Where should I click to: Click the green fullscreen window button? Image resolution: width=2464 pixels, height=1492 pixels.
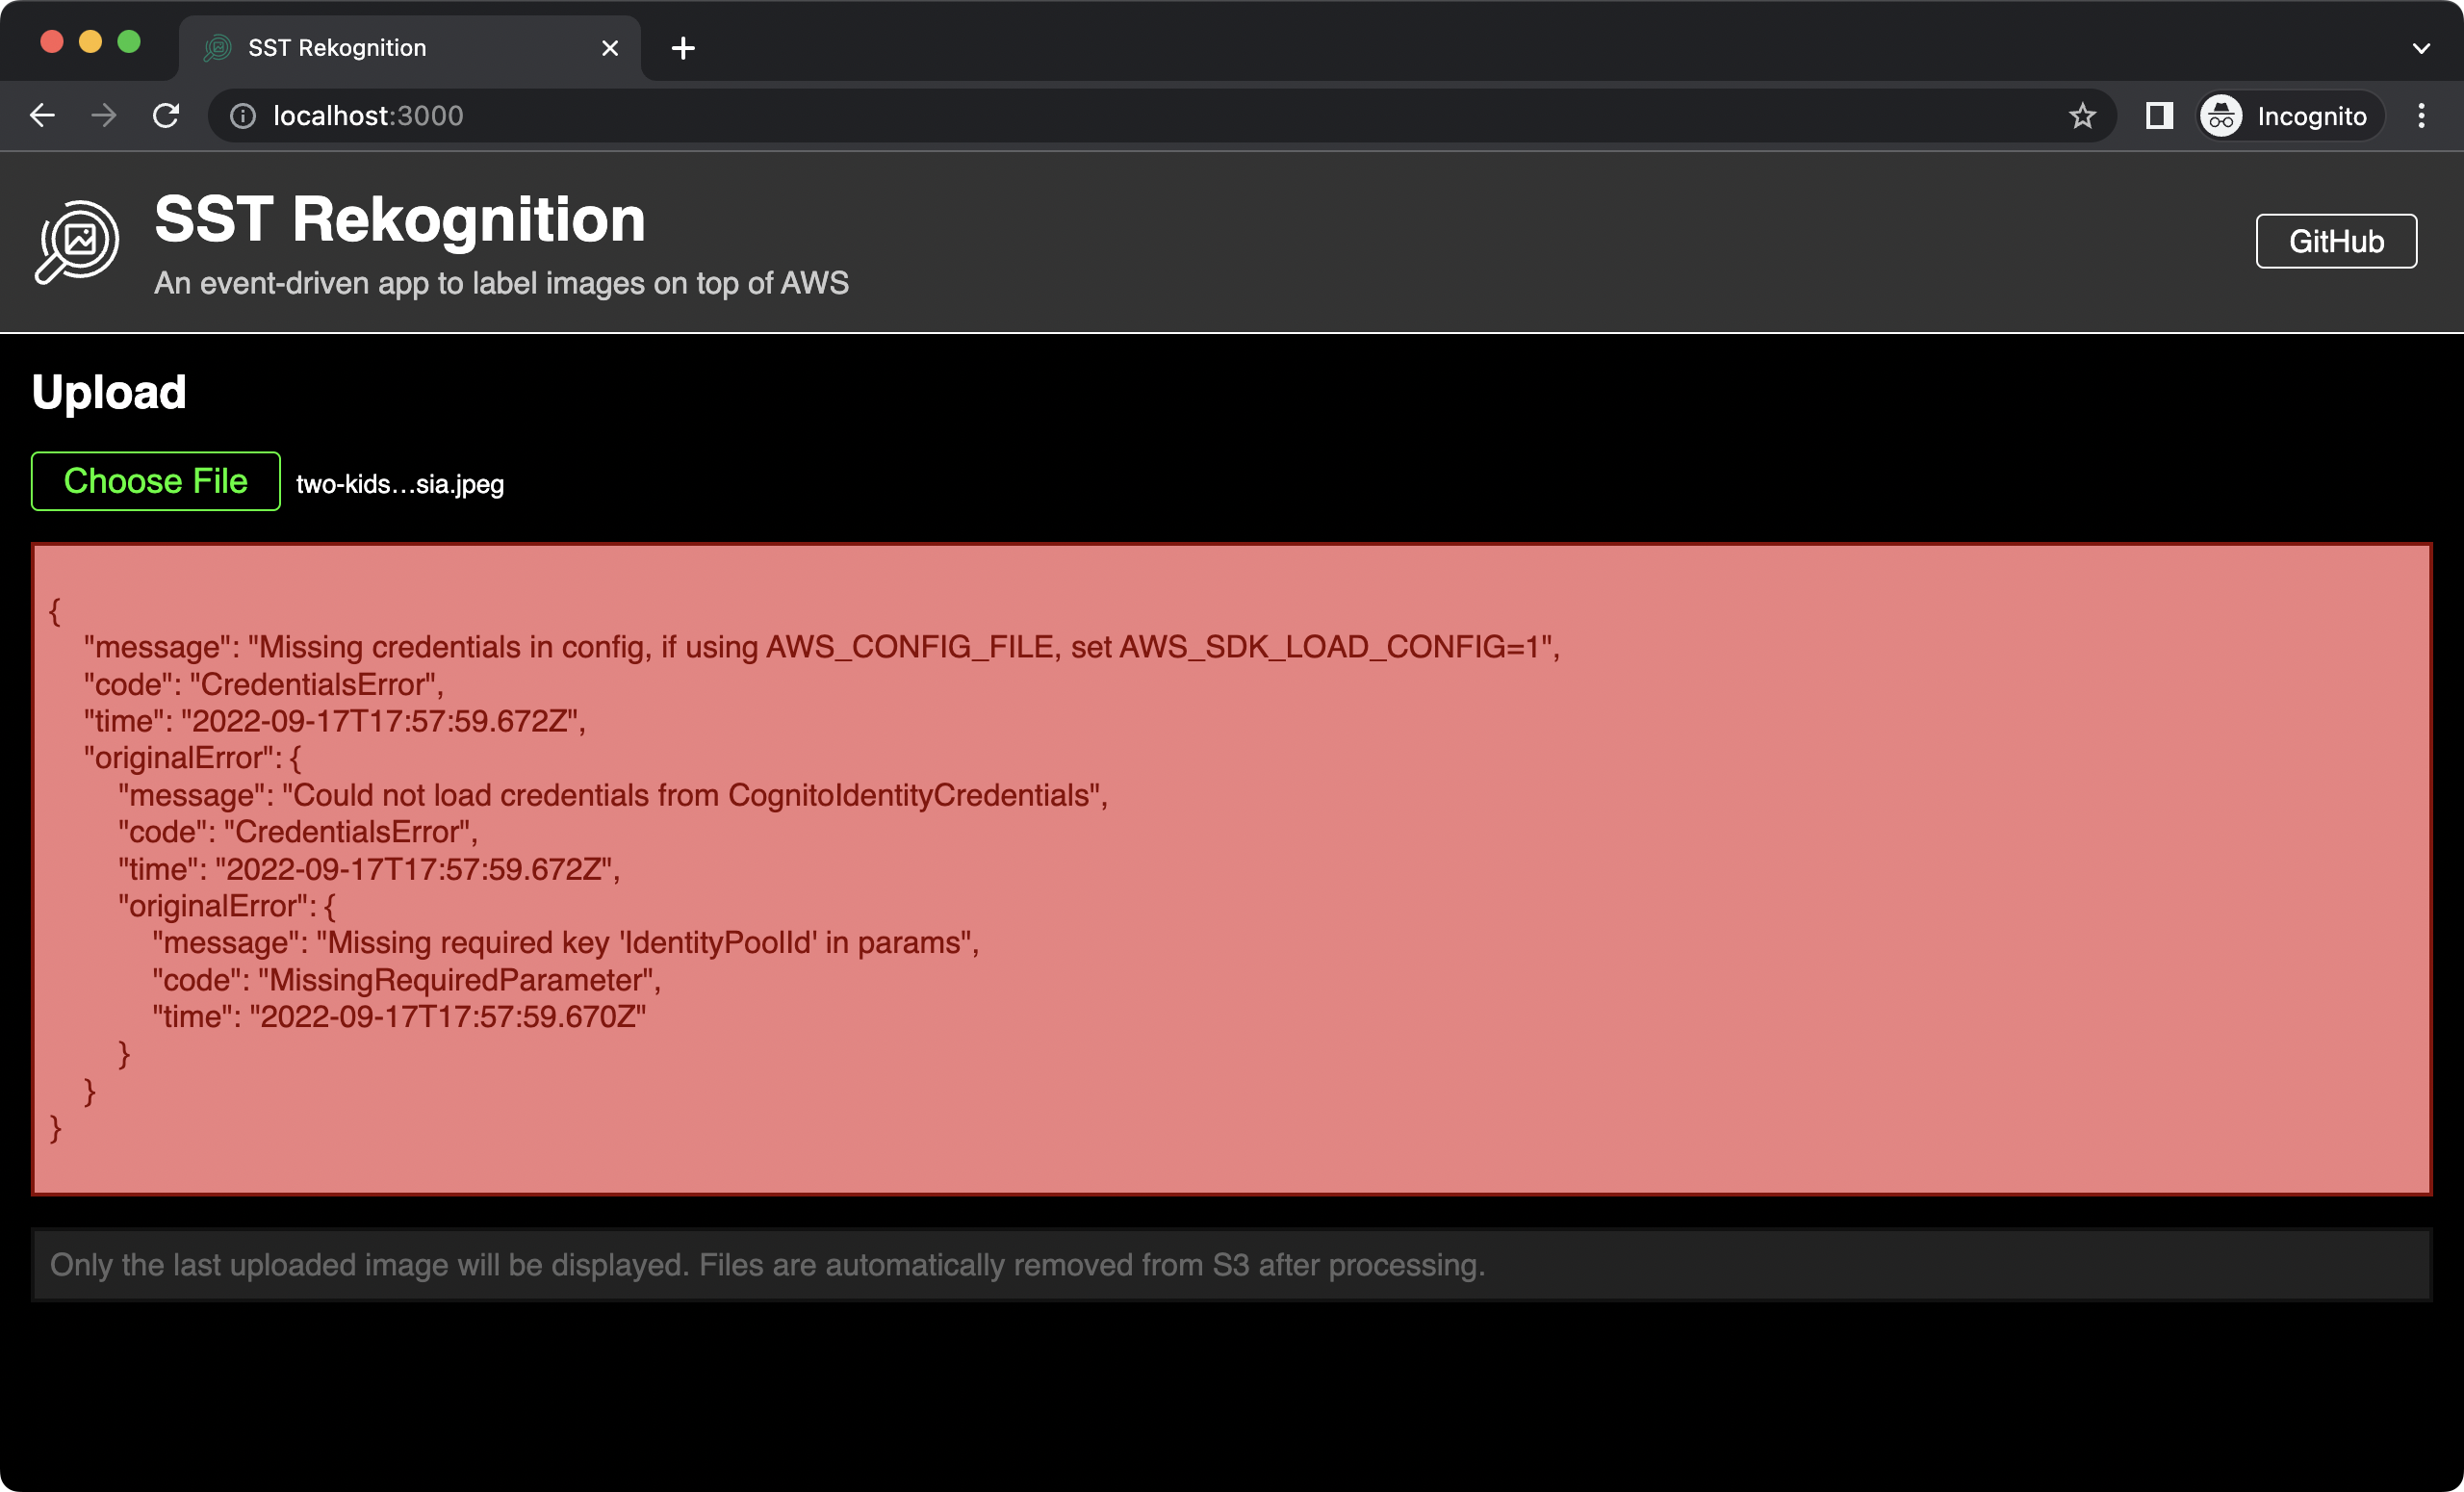(129, 41)
